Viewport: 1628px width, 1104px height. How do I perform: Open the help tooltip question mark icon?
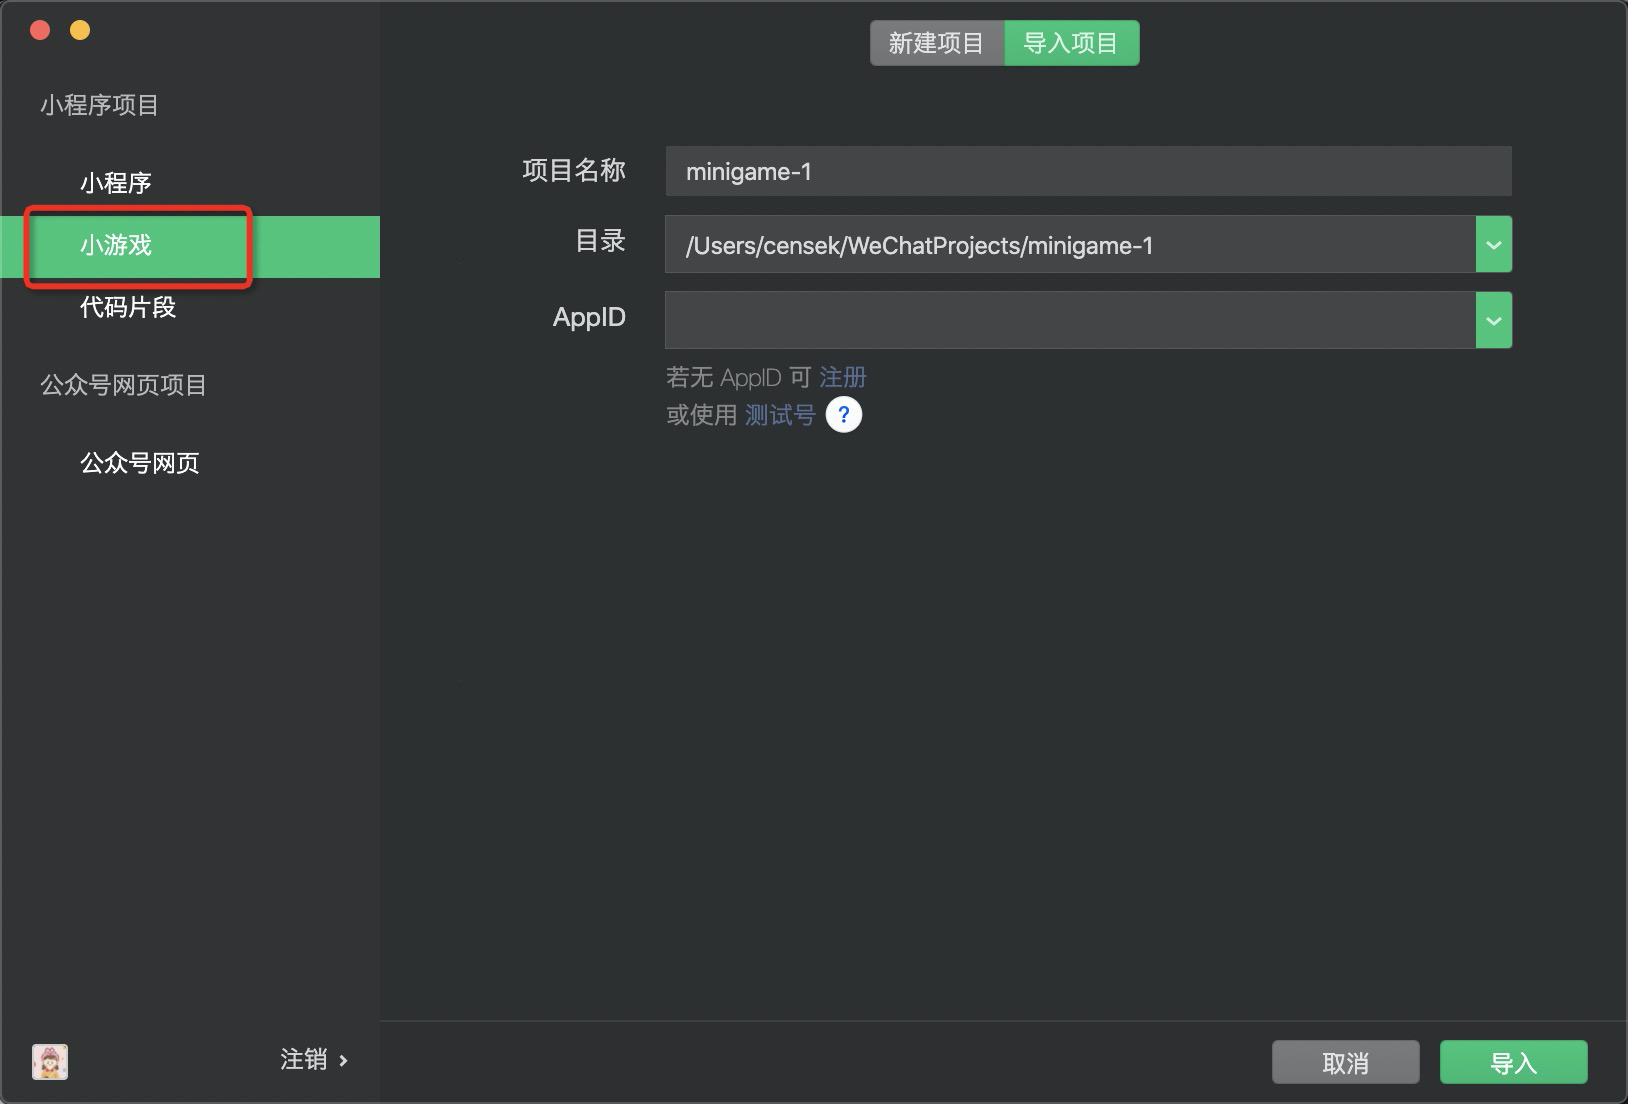(845, 414)
